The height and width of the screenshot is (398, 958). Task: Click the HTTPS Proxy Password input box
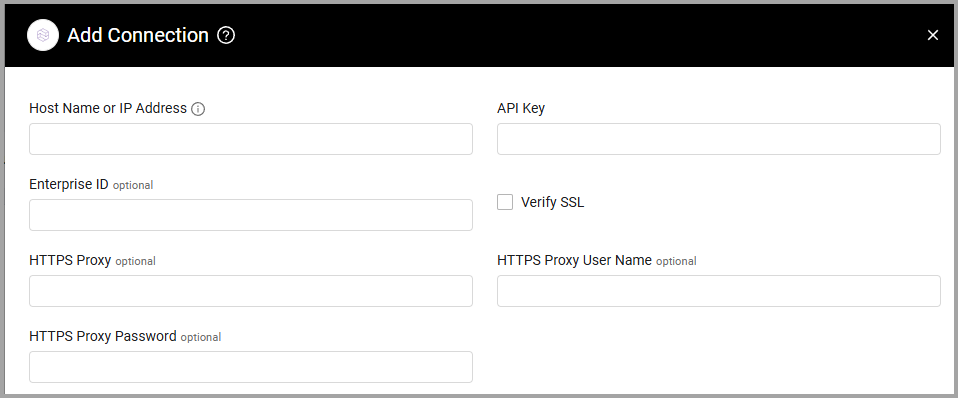point(250,367)
